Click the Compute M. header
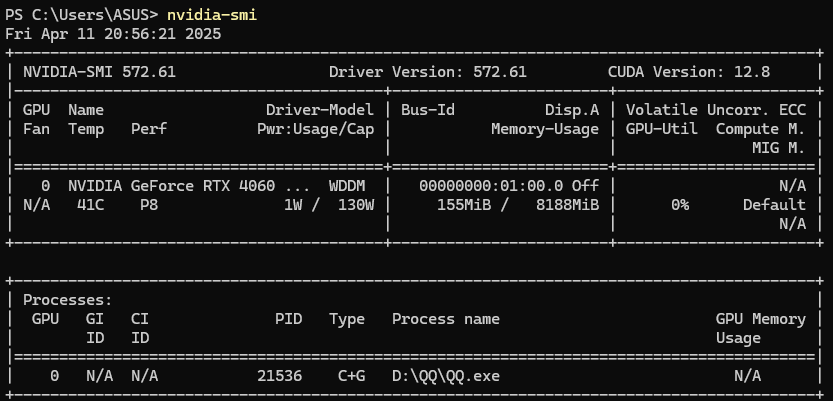The image size is (833, 401). pos(761,129)
